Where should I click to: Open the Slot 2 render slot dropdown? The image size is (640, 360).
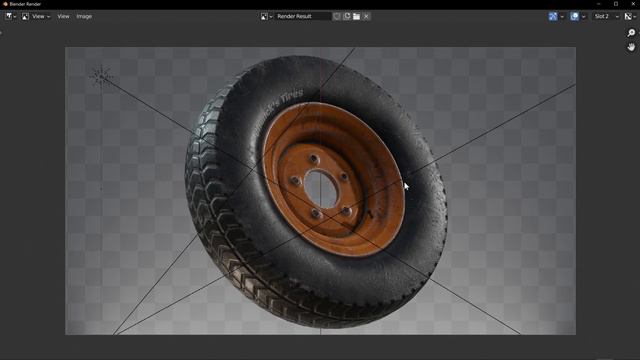pyautogui.click(x=606, y=16)
